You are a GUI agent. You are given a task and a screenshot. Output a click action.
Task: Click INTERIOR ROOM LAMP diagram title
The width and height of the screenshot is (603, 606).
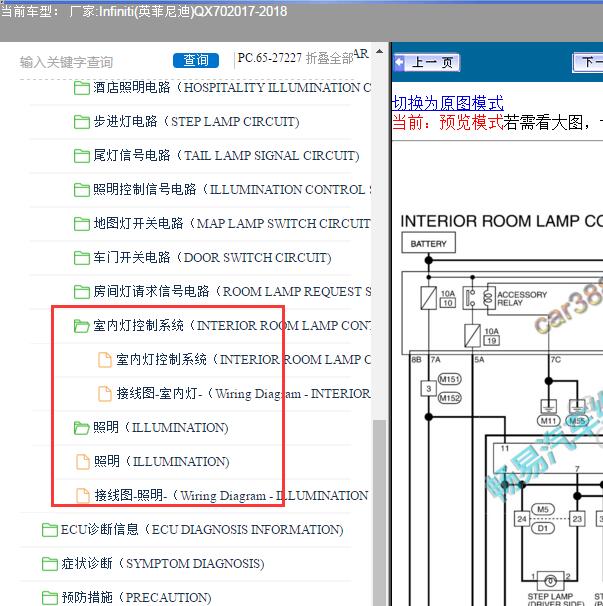pyautogui.click(x=502, y=221)
